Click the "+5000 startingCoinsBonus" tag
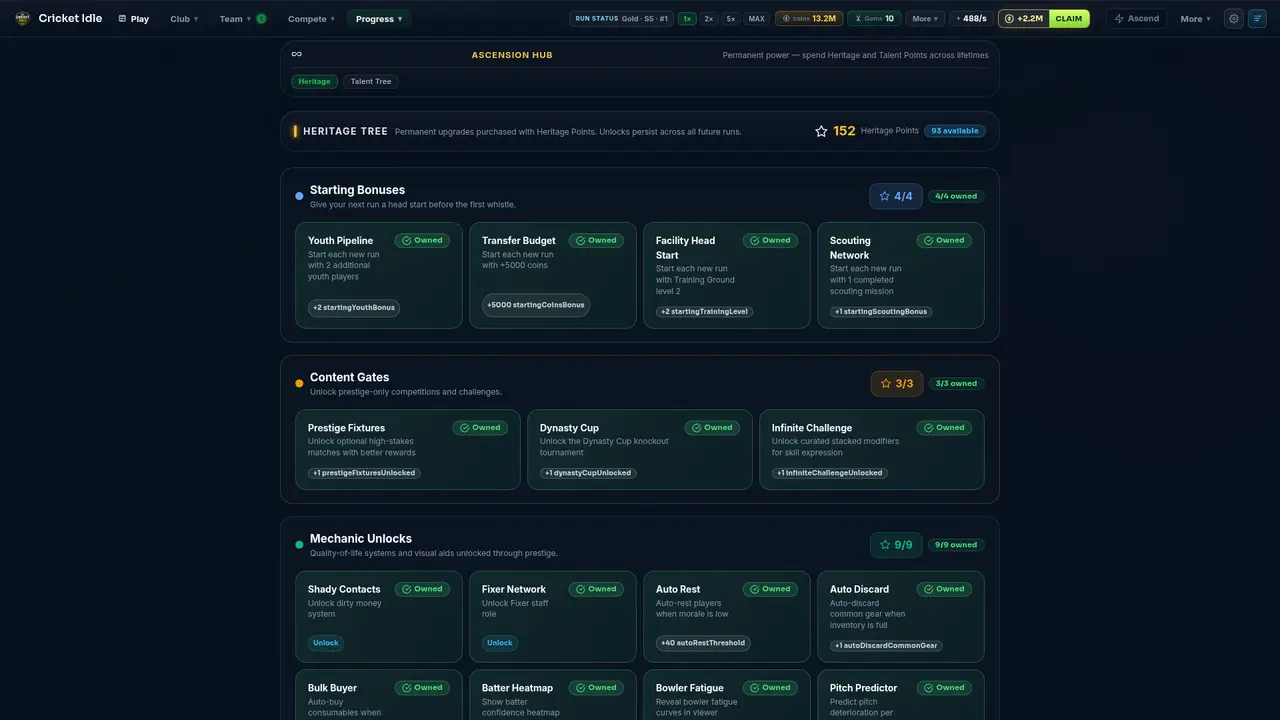The width and height of the screenshot is (1280, 720). 536,305
